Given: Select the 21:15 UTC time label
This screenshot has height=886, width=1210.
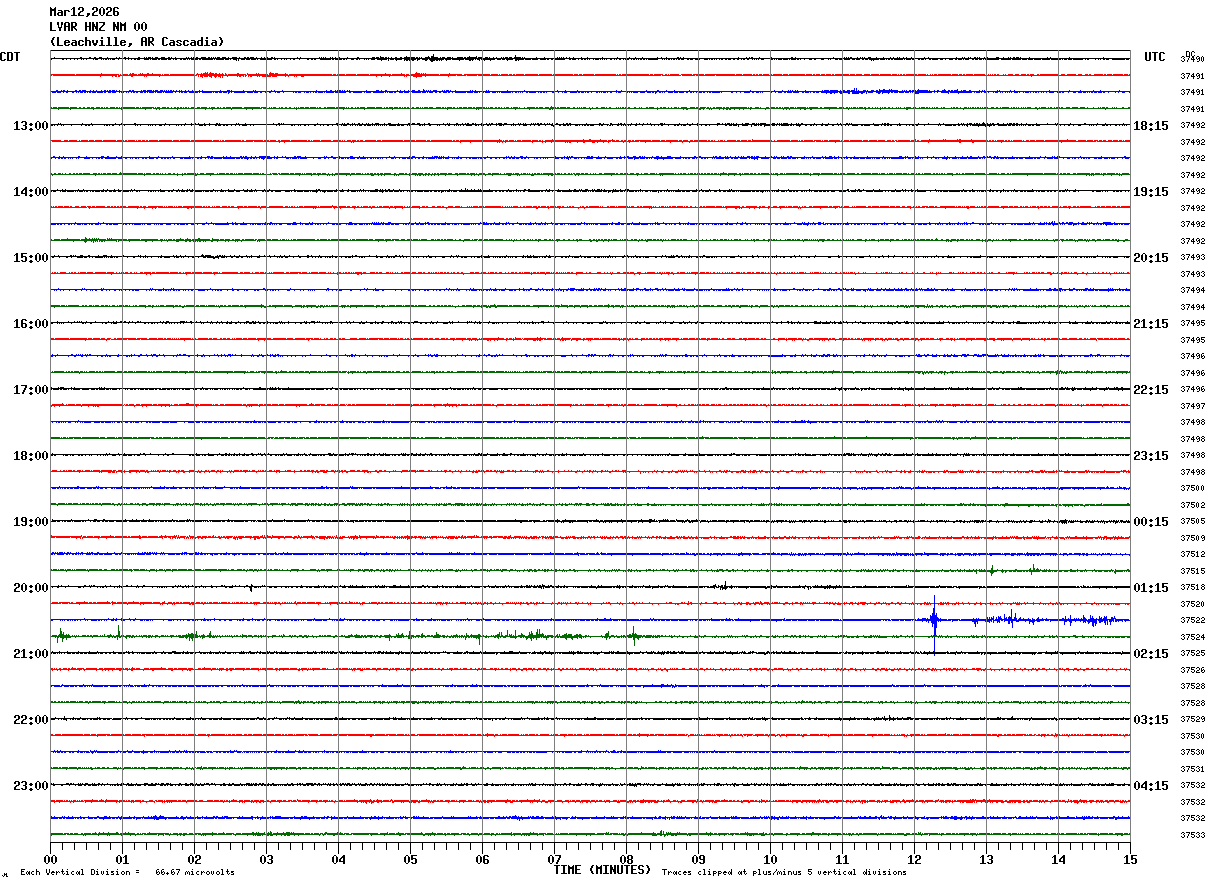Looking at the screenshot, I should (x=1151, y=324).
